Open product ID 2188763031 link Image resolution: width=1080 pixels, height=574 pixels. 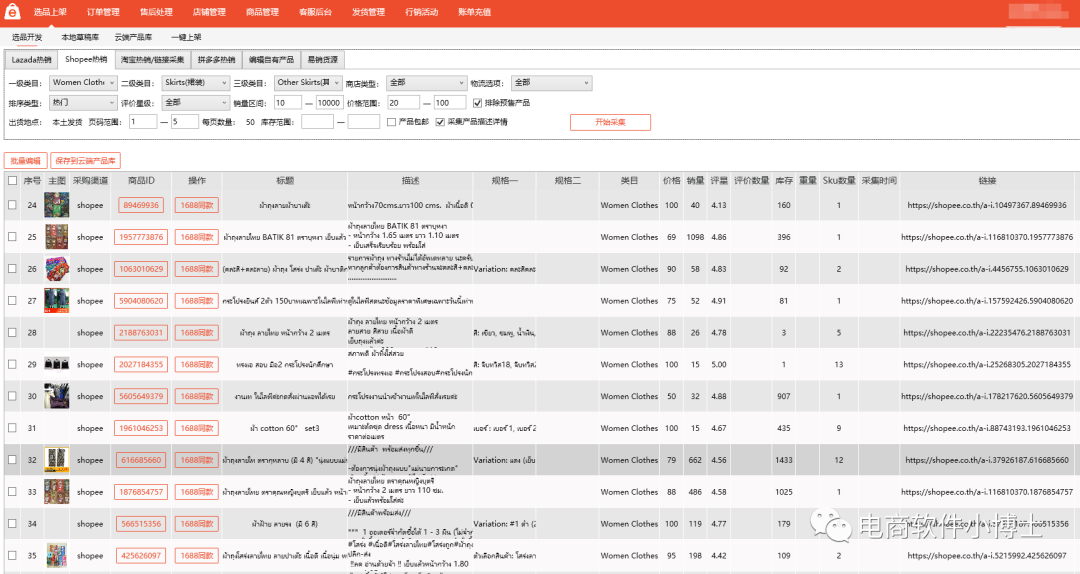pos(140,333)
